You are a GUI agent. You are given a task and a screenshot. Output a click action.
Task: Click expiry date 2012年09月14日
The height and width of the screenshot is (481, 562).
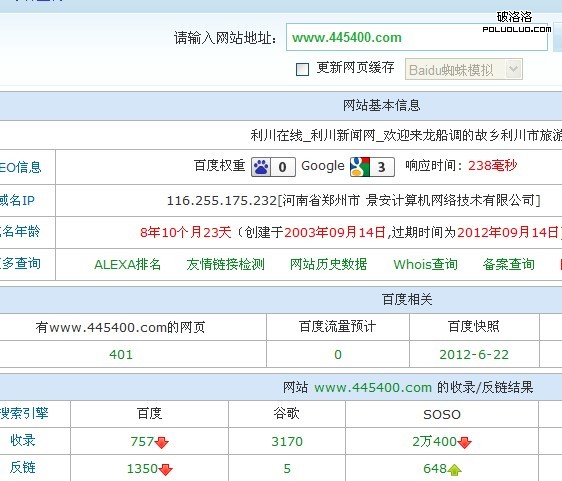coord(507,233)
